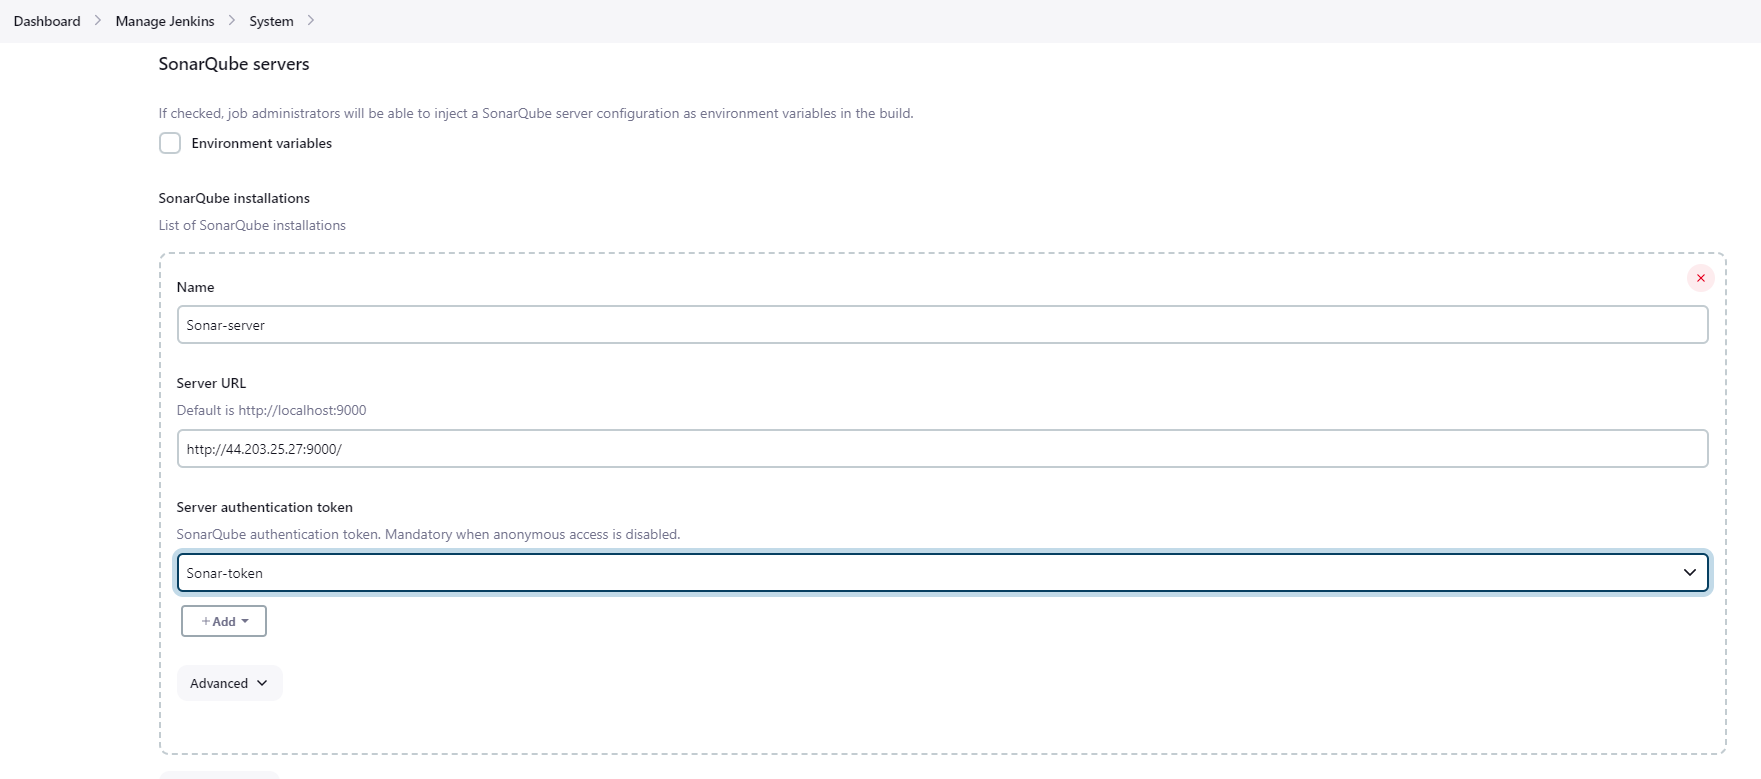Remove the Sonar-server installation with red X

coord(1700,278)
